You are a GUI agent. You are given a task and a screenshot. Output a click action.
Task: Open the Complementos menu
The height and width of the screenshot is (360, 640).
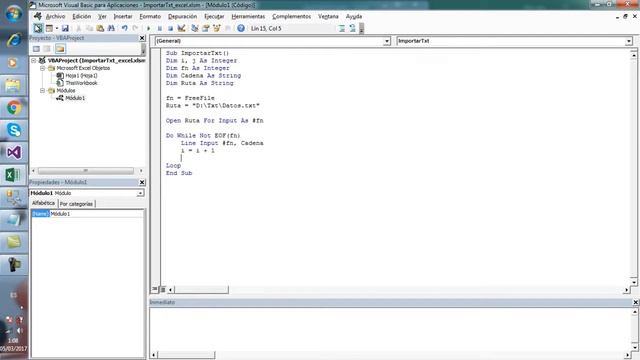click(x=291, y=16)
